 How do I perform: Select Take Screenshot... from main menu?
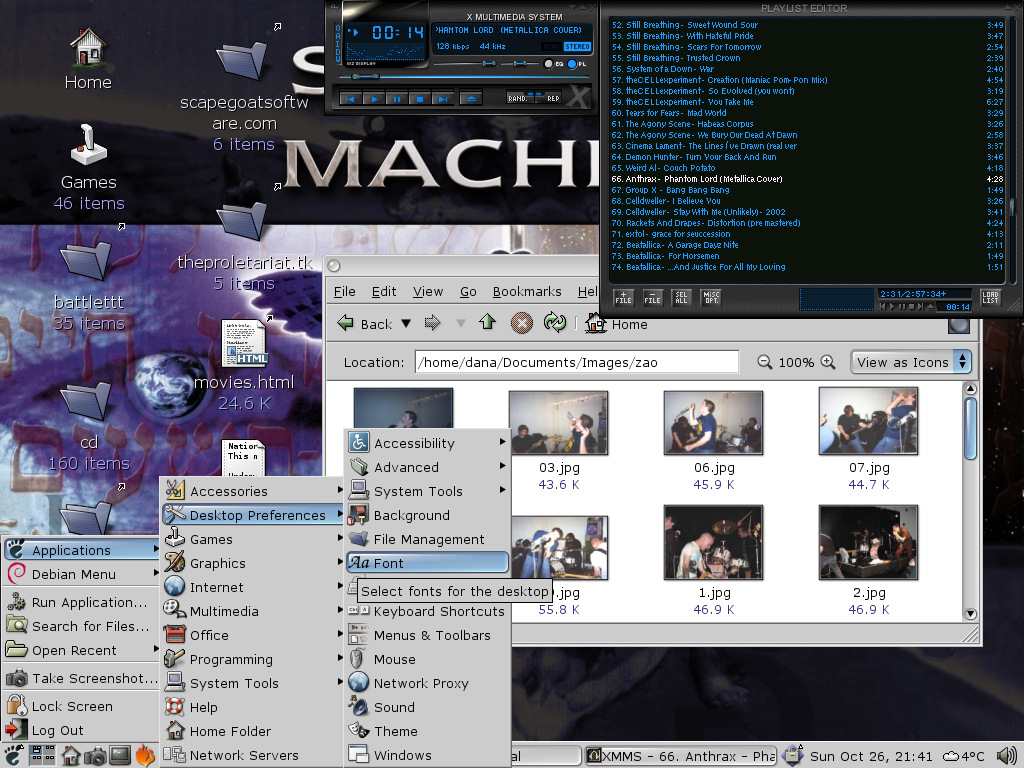pyautogui.click(x=82, y=678)
